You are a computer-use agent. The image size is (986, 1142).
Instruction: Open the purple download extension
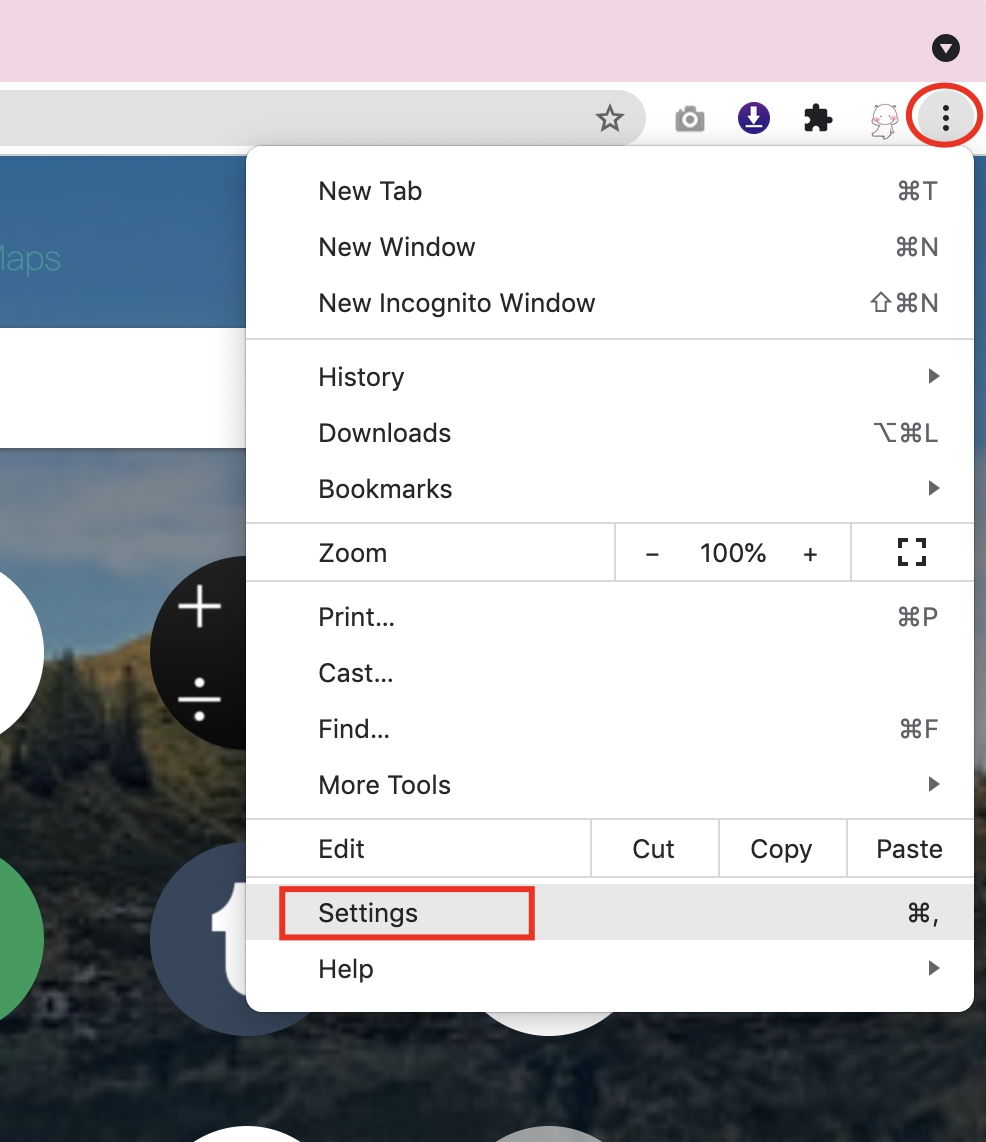click(754, 118)
